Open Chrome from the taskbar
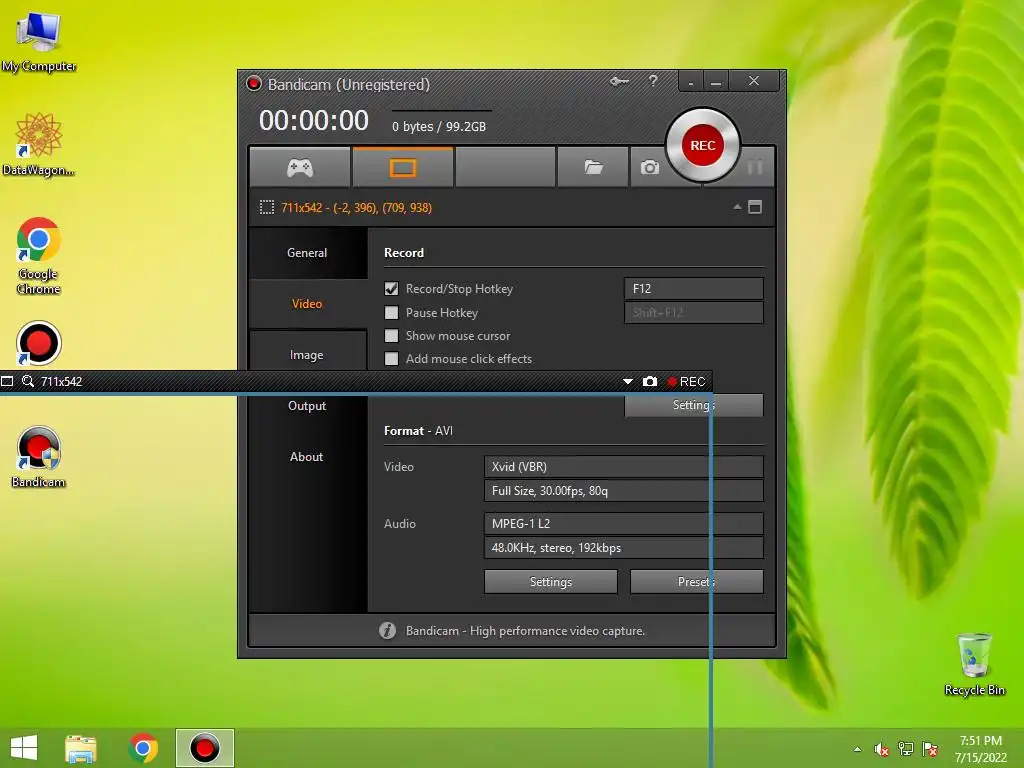Viewport: 1024px width, 768px height. click(x=143, y=748)
